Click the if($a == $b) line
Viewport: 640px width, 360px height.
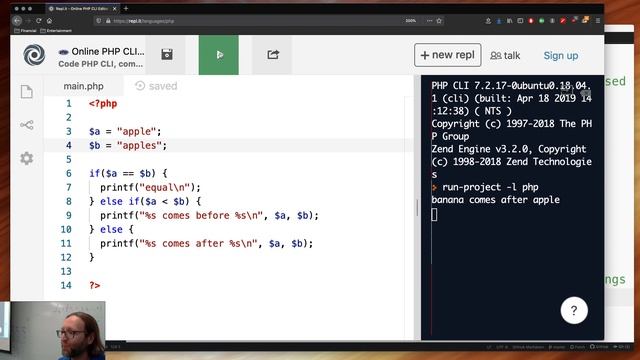tap(128, 173)
